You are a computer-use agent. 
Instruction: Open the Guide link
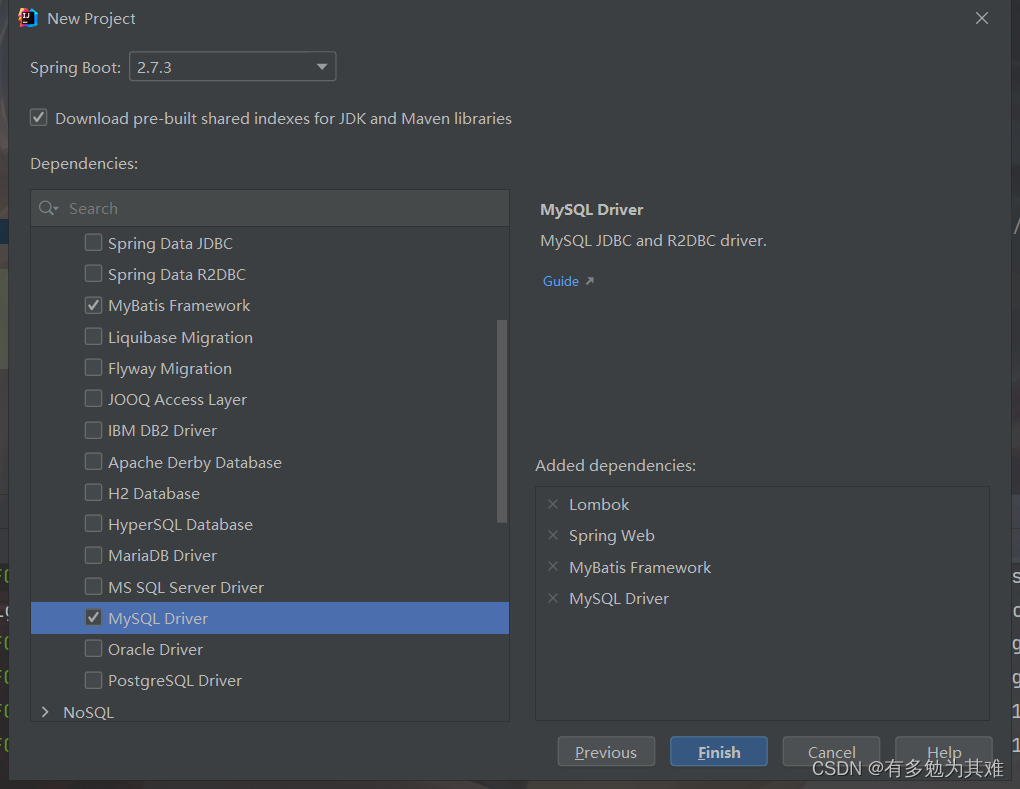point(560,281)
